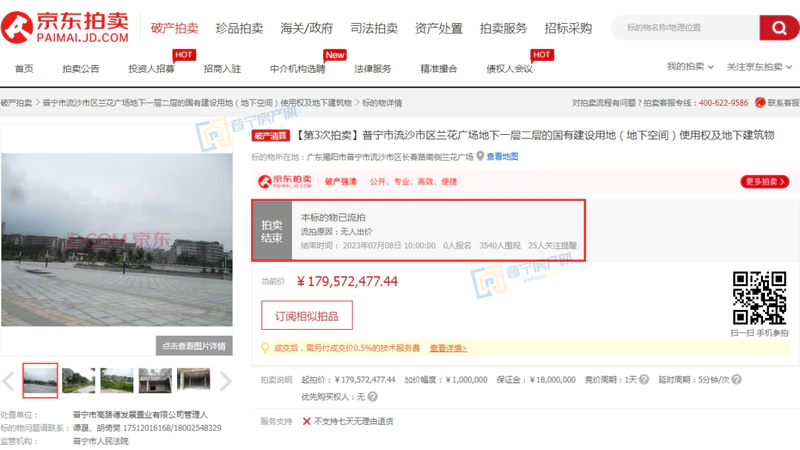
Task: Open the 查看详情 service fee link
Action: pos(448,348)
